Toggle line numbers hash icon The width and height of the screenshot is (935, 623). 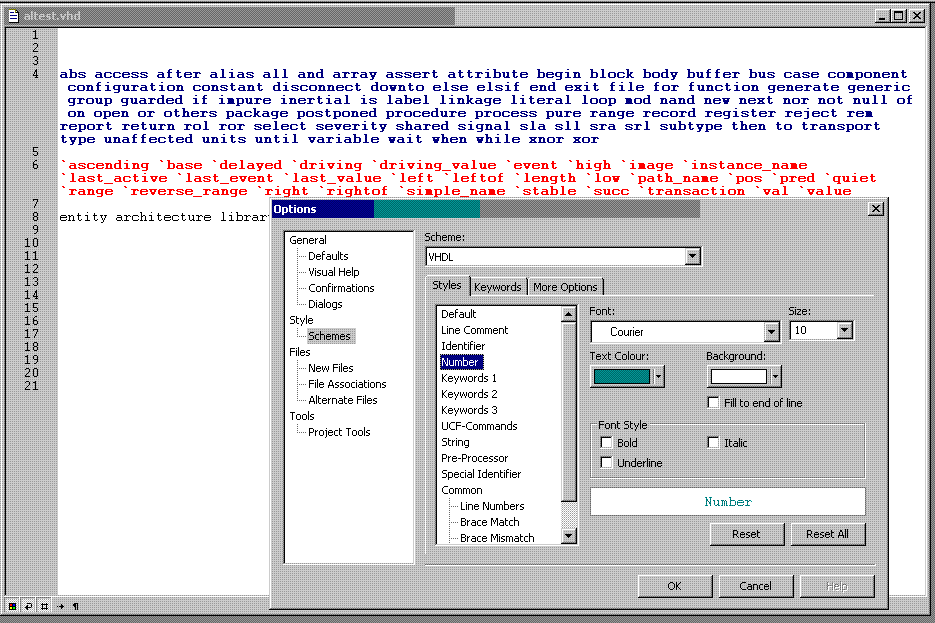point(44,606)
